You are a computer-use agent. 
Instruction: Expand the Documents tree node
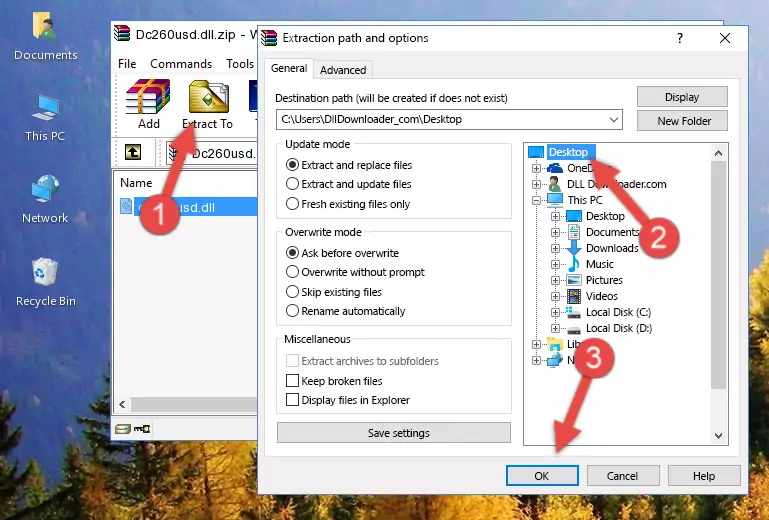pyautogui.click(x=555, y=232)
